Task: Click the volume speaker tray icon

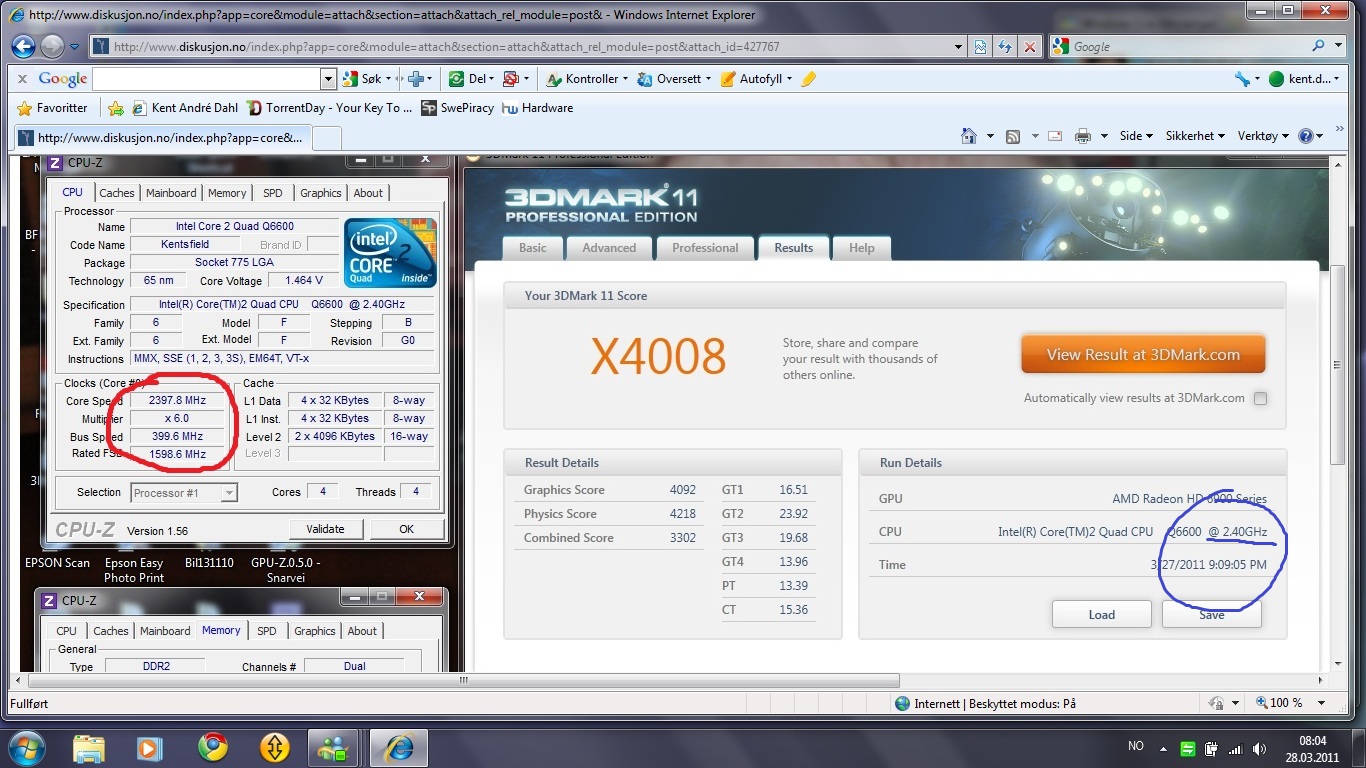Action: [1258, 748]
